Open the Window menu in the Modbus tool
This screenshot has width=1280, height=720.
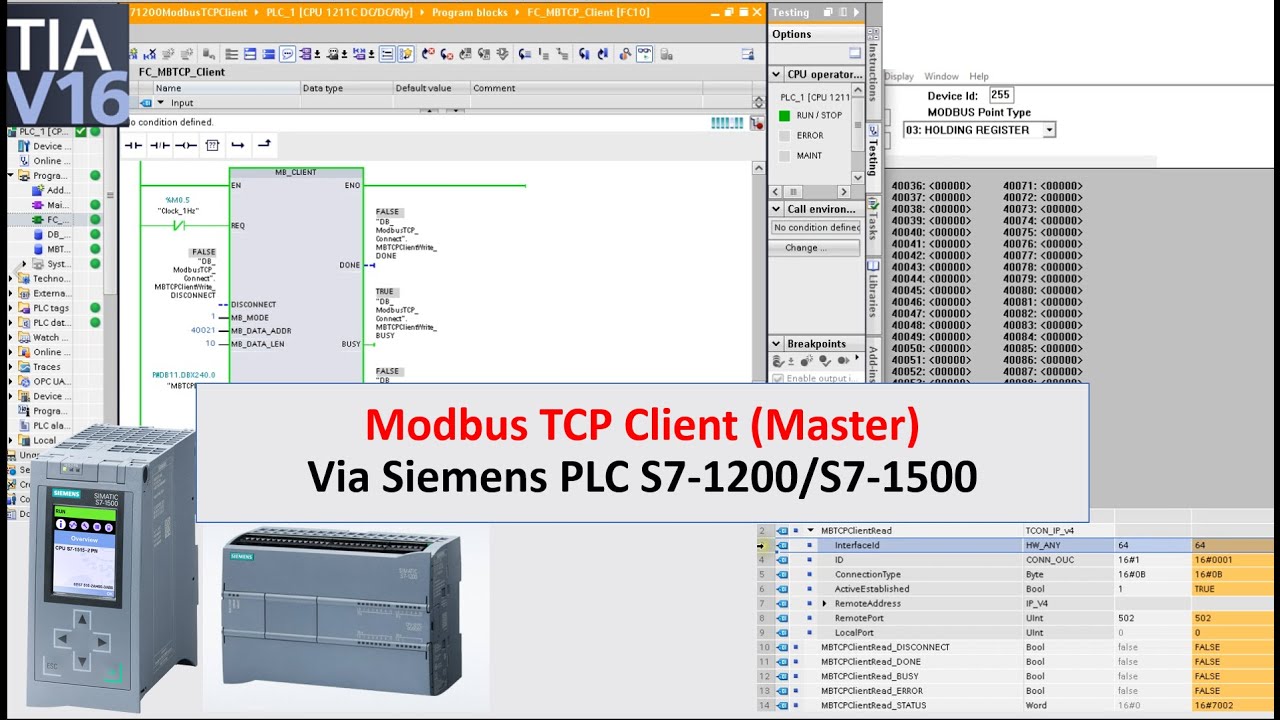(x=941, y=76)
